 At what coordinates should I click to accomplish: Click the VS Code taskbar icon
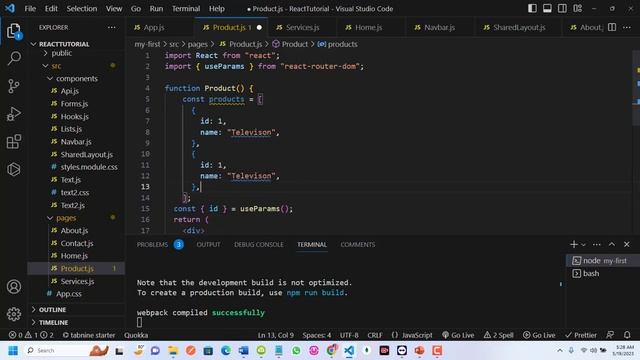(349, 350)
